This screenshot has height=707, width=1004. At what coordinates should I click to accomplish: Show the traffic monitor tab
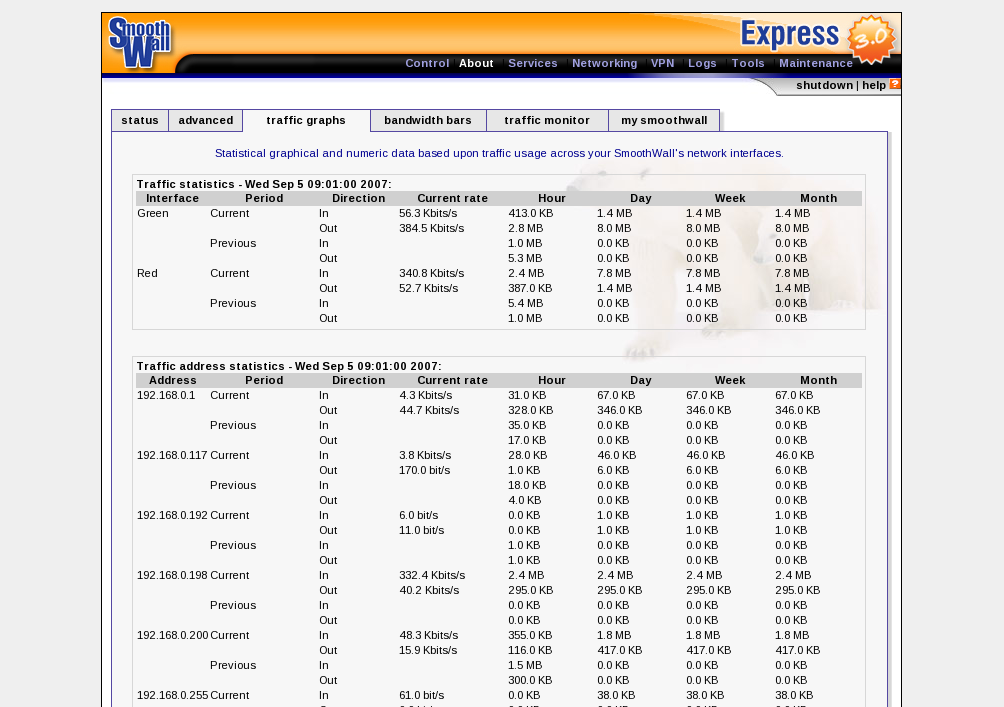coord(547,120)
